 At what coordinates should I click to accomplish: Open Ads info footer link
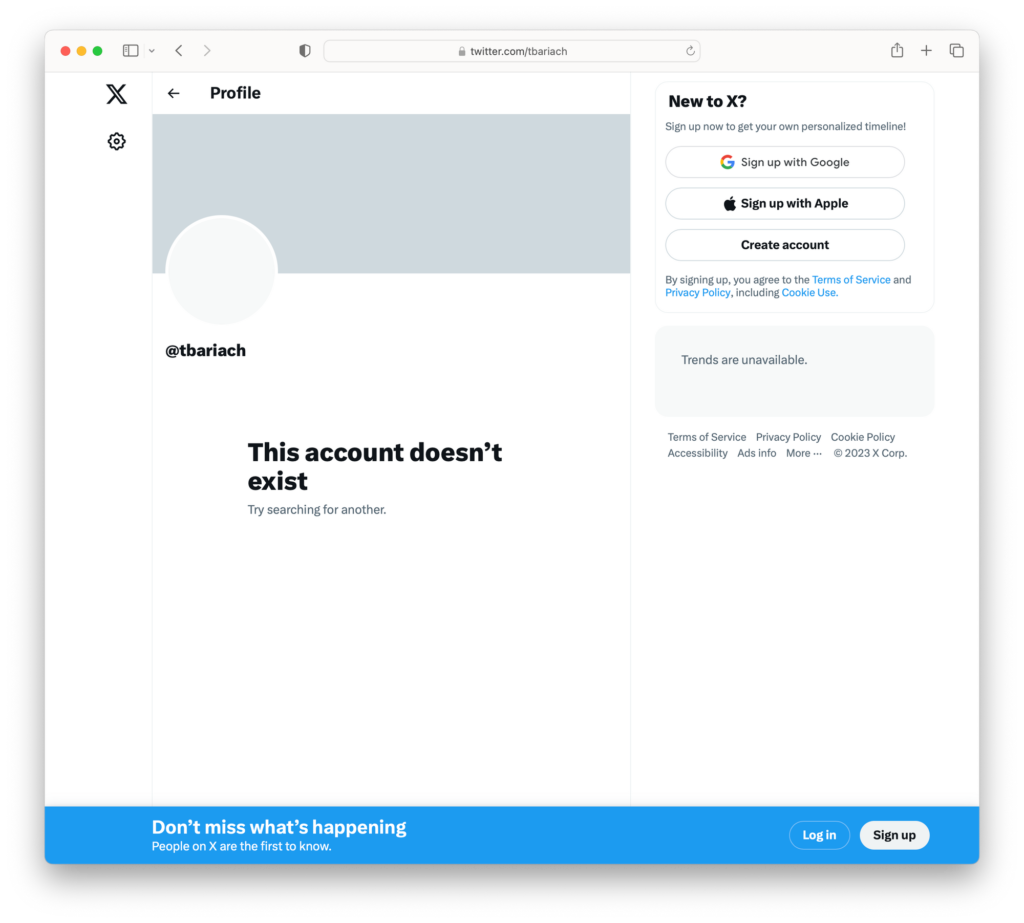[756, 453]
